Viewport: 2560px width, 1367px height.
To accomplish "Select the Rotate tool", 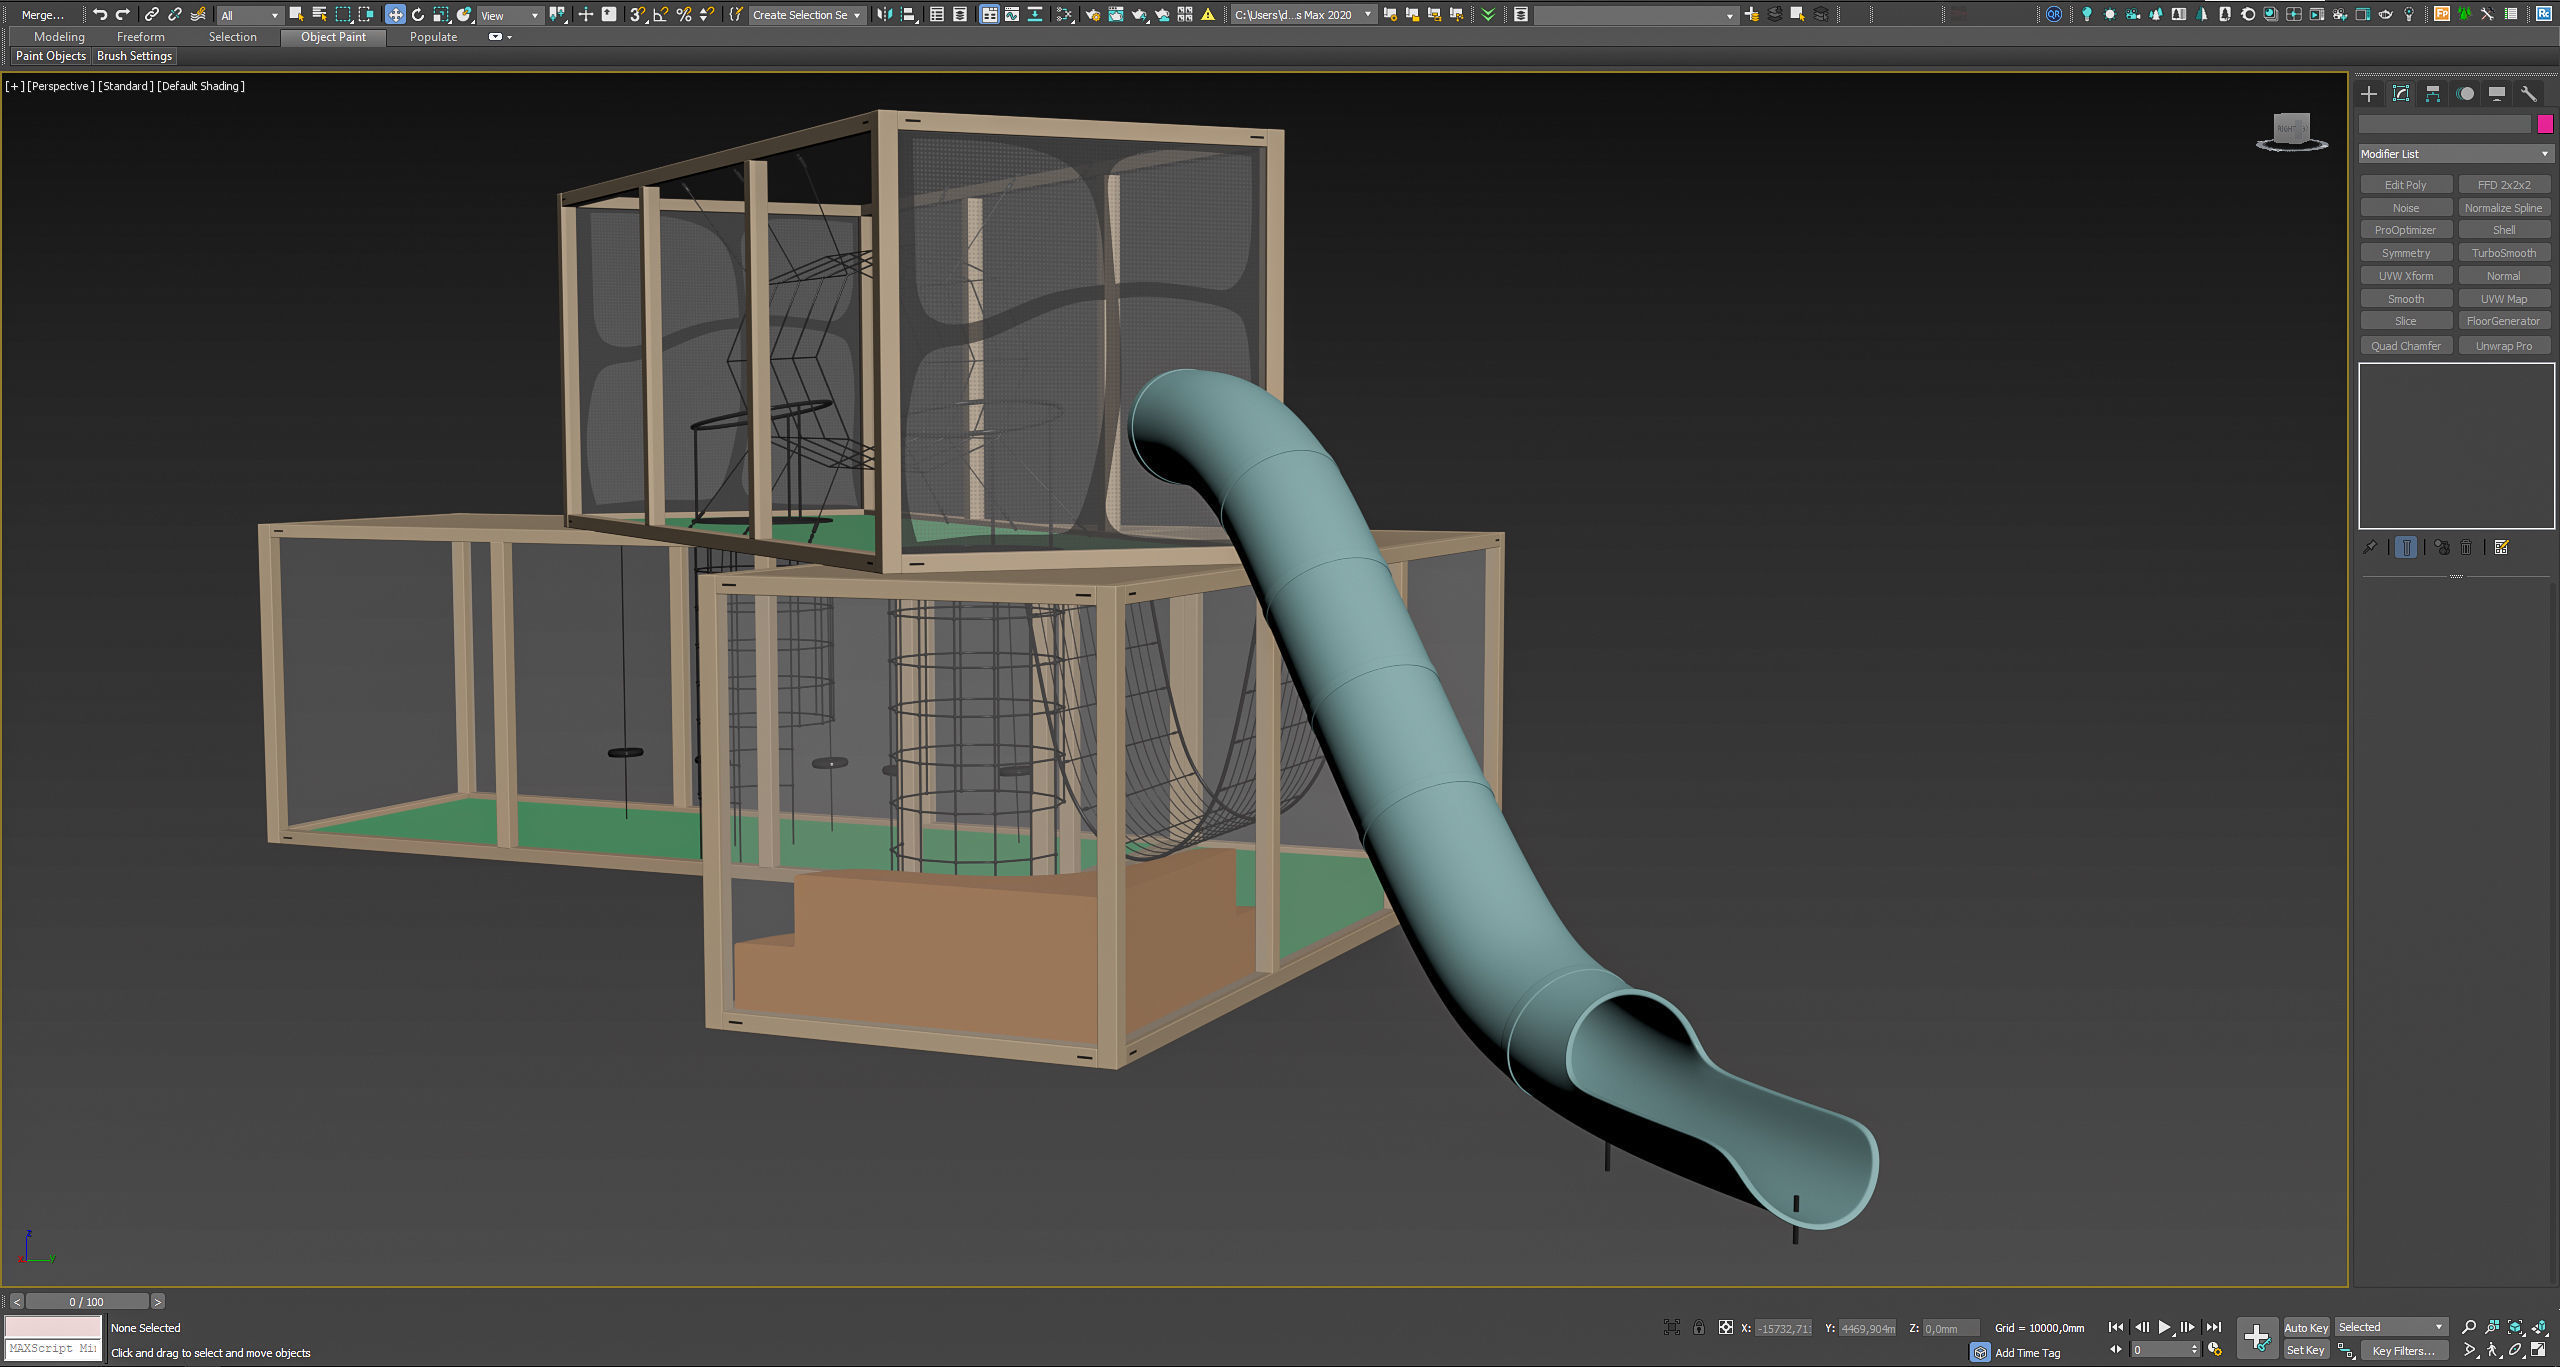I will click(x=418, y=14).
